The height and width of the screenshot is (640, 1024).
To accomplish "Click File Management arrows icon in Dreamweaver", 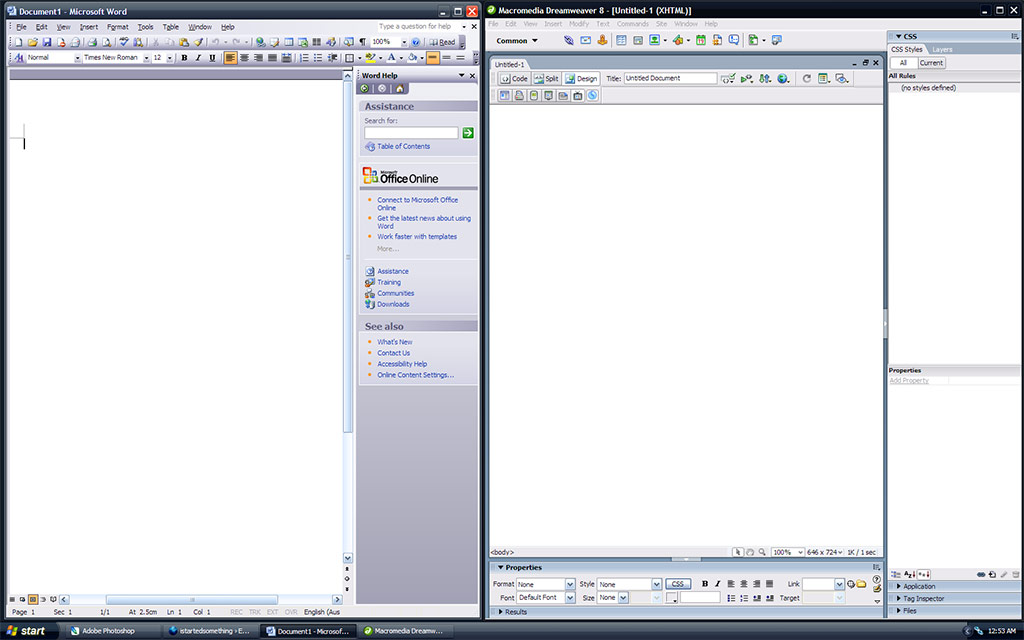I will (x=765, y=78).
